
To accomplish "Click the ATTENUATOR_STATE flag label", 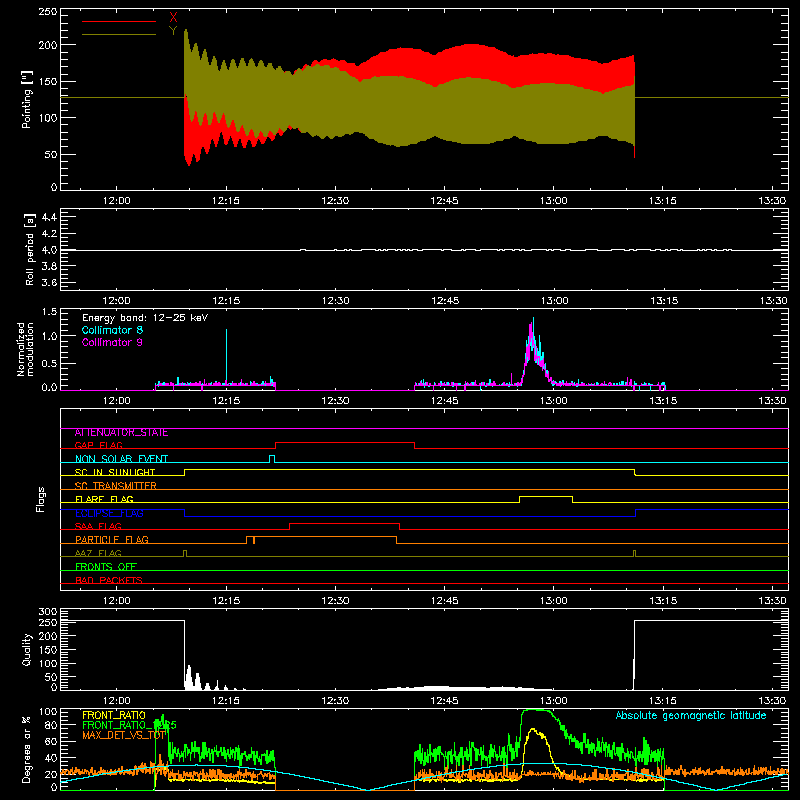I will (121, 433).
